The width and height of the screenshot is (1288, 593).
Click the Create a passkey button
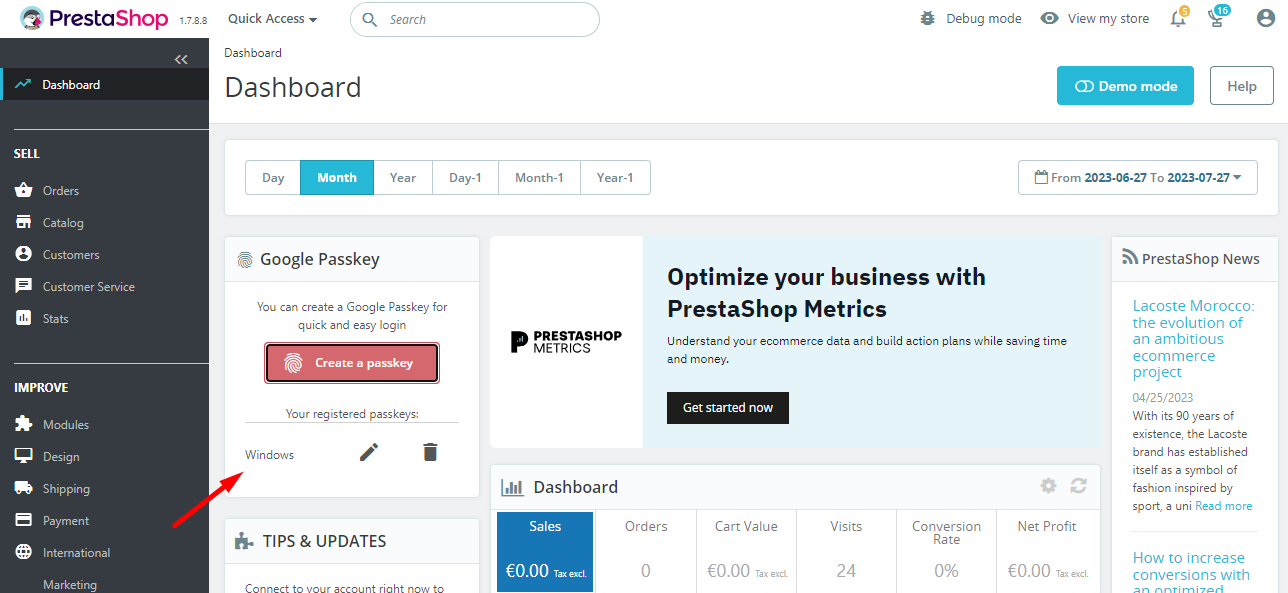click(352, 363)
